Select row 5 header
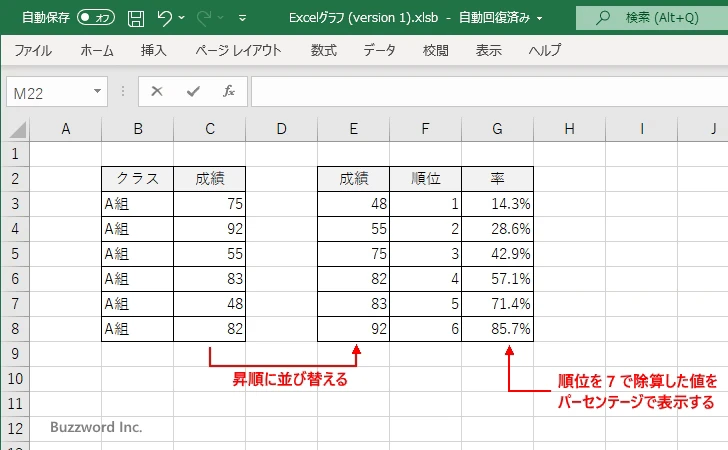This screenshot has width=728, height=450. click(15, 254)
